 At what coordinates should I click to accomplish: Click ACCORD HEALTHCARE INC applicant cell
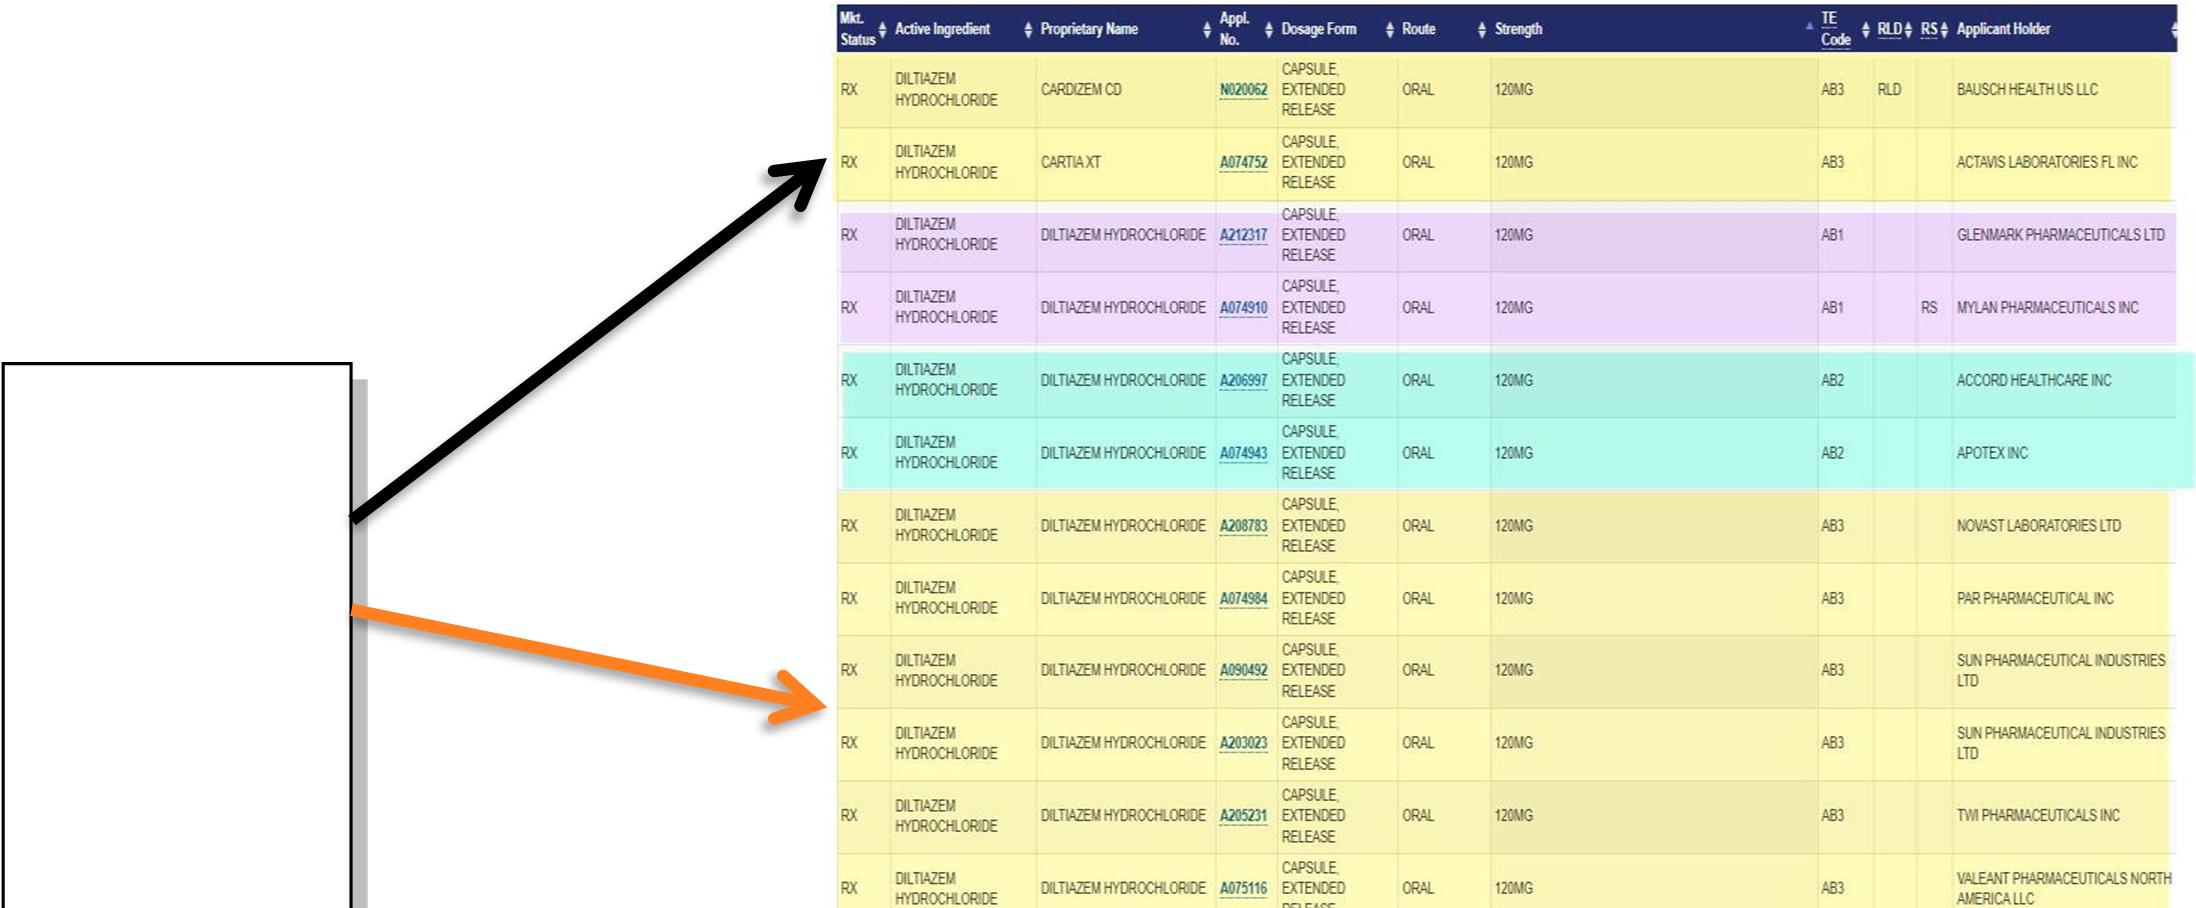2034,381
